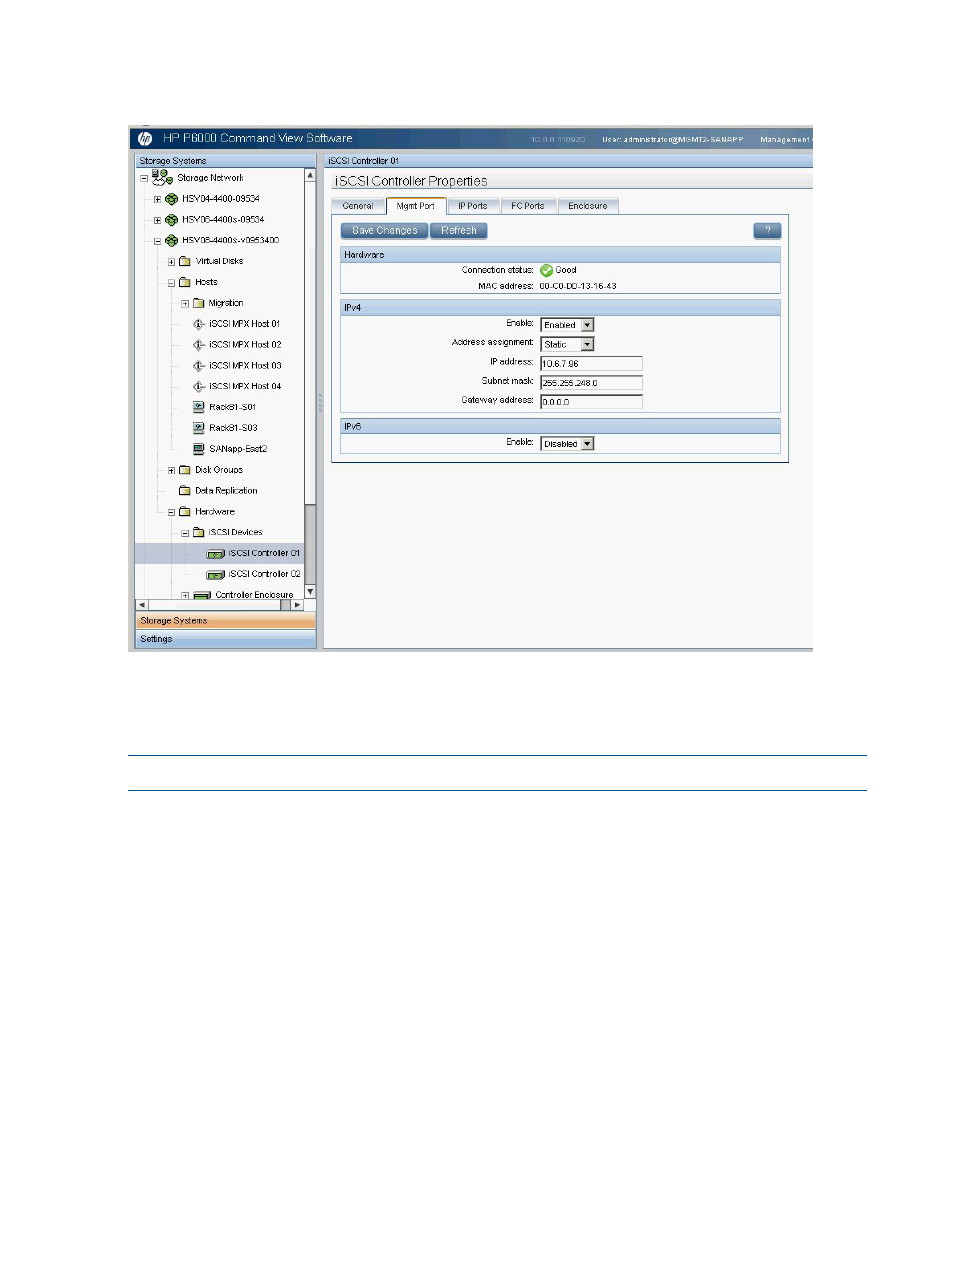Click the IP address input field
The height and width of the screenshot is (1270, 954).
pos(591,364)
